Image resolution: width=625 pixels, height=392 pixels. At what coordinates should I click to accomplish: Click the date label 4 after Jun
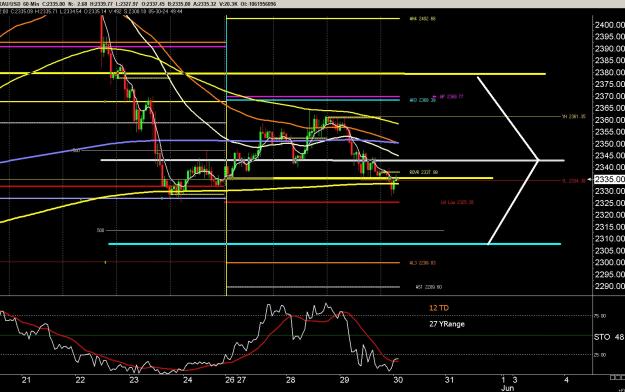click(566, 380)
